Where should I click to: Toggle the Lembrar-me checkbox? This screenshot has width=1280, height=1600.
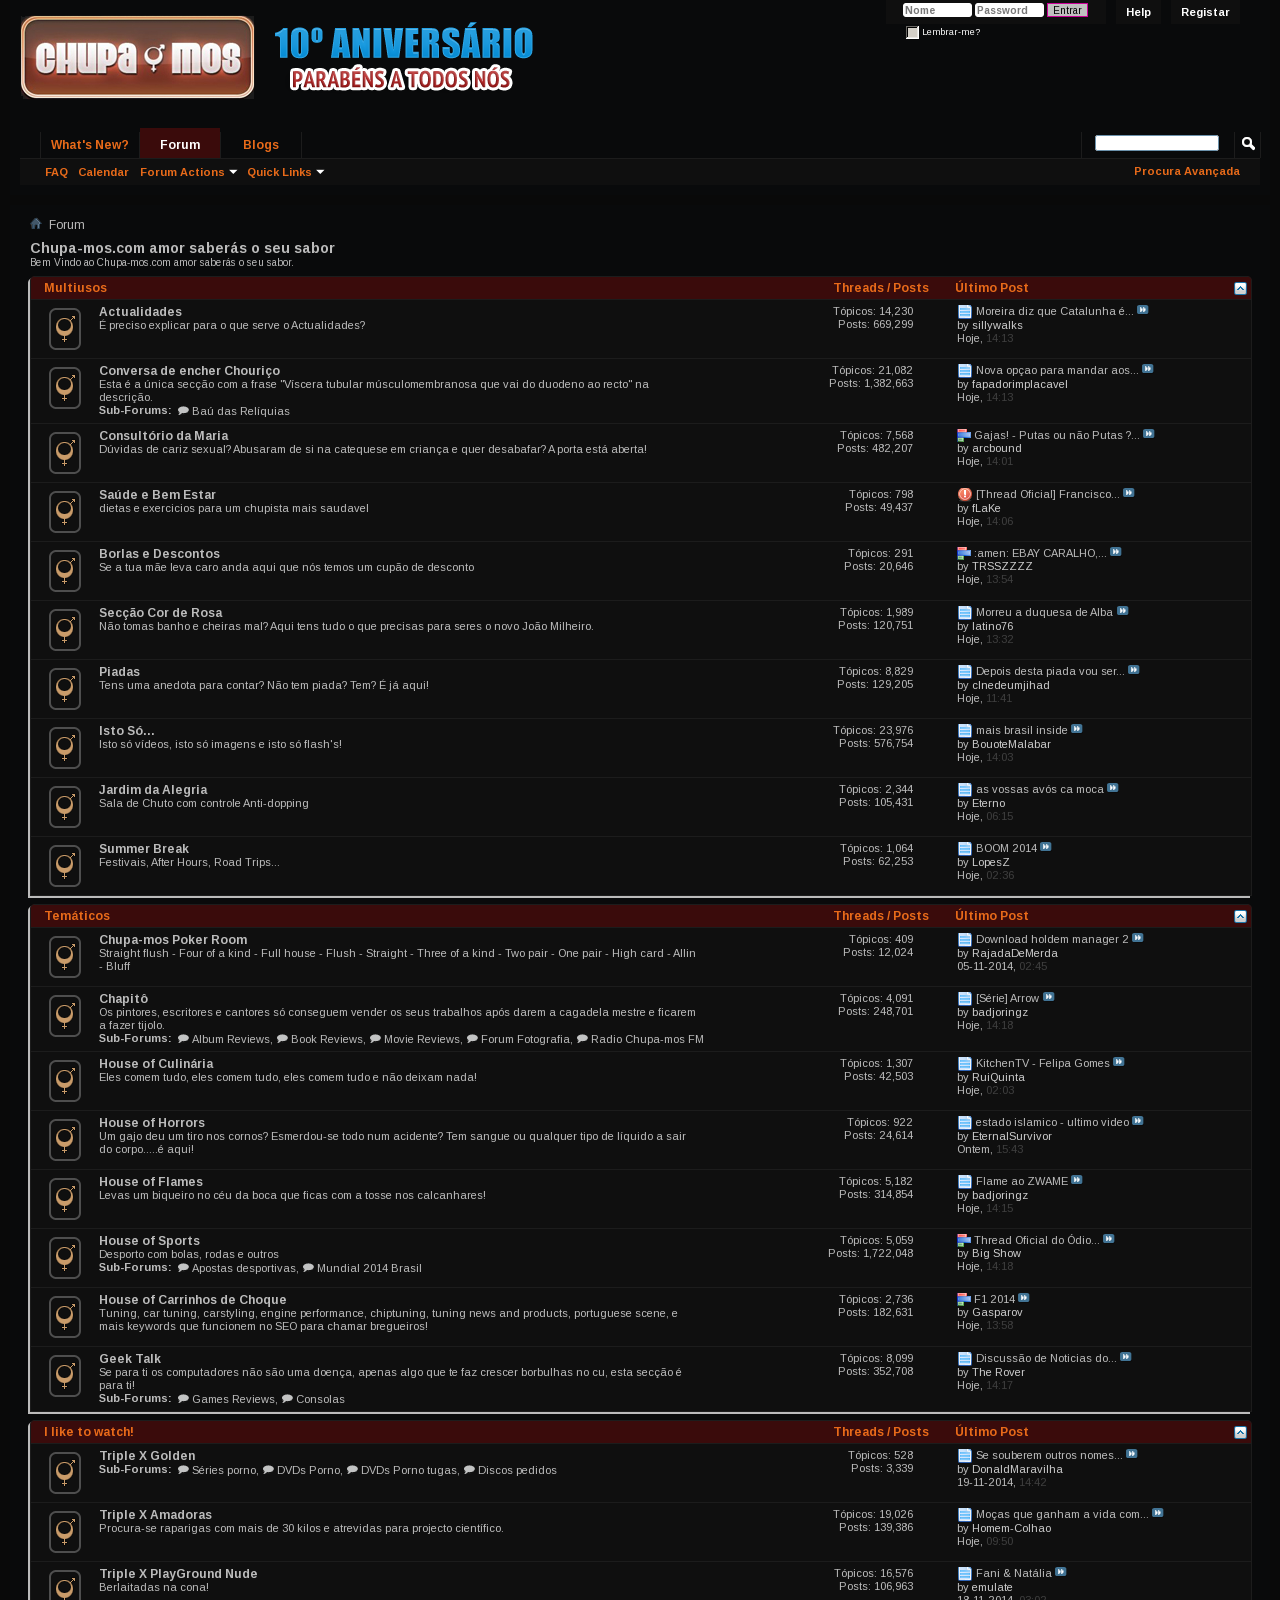tap(912, 32)
